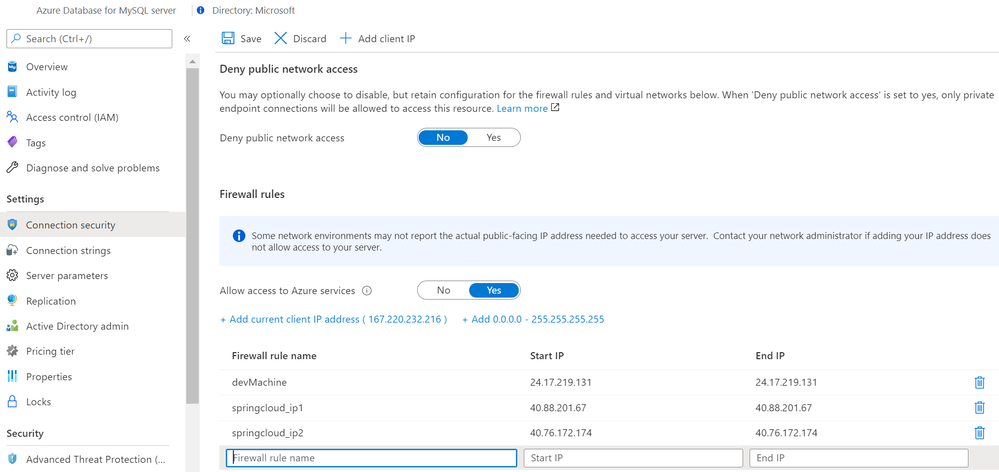Focus the Firewall rule name field

point(371,458)
